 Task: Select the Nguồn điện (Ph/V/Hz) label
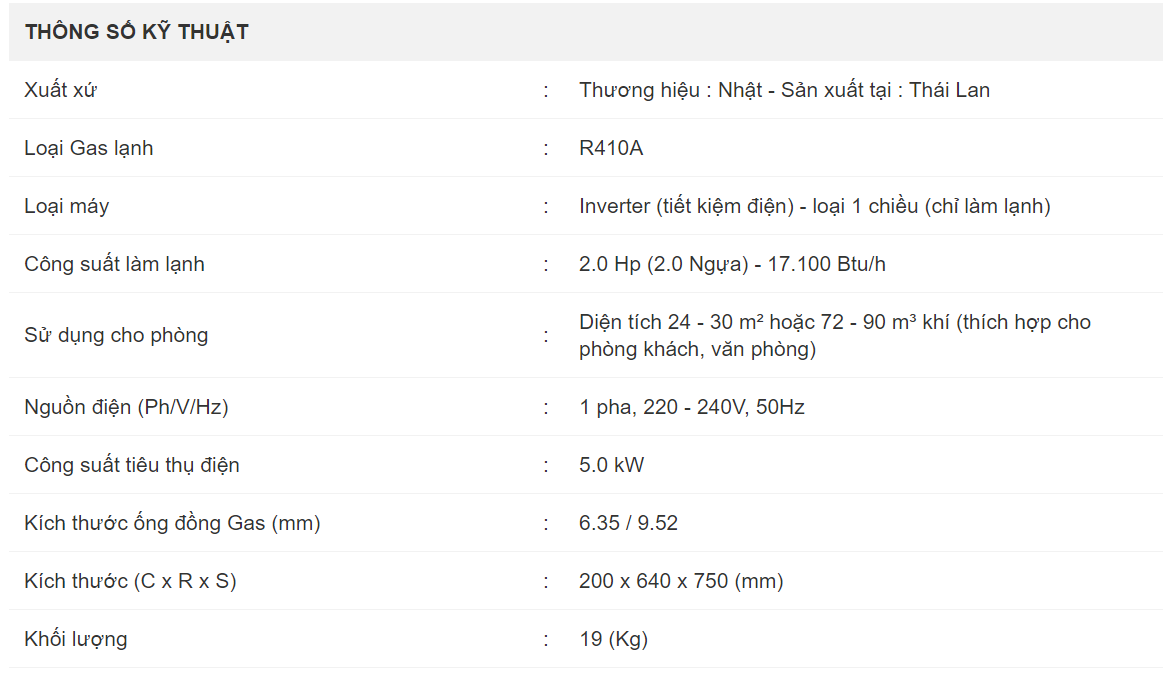126,407
